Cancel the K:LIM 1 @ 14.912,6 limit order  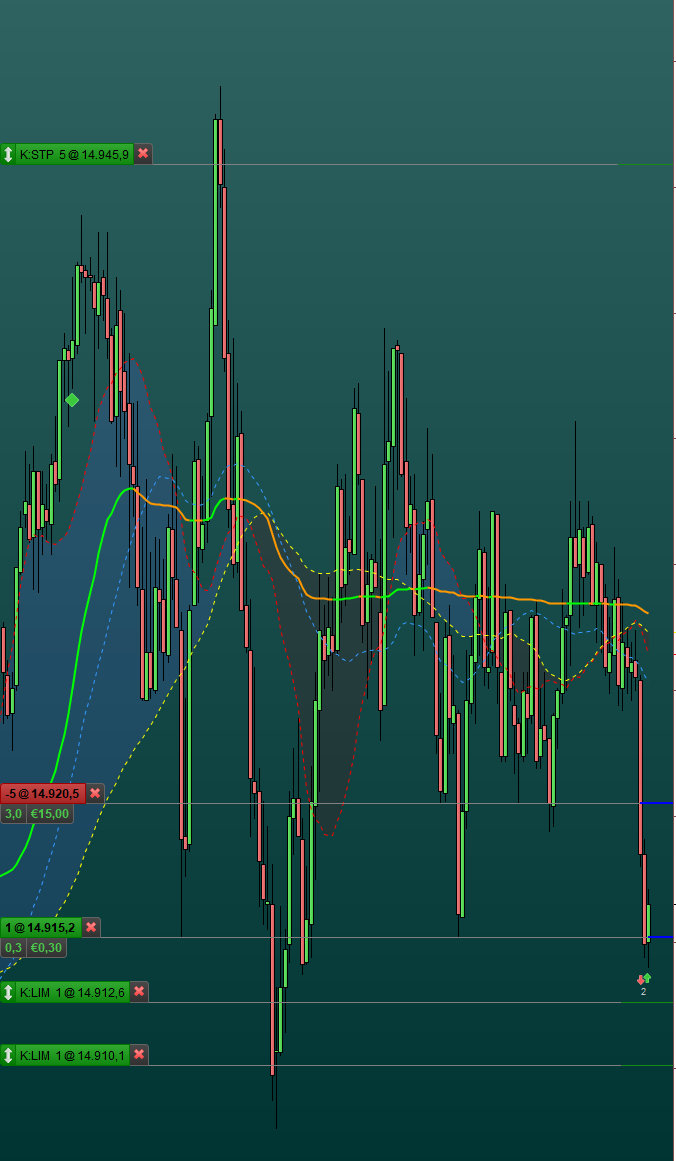139,991
